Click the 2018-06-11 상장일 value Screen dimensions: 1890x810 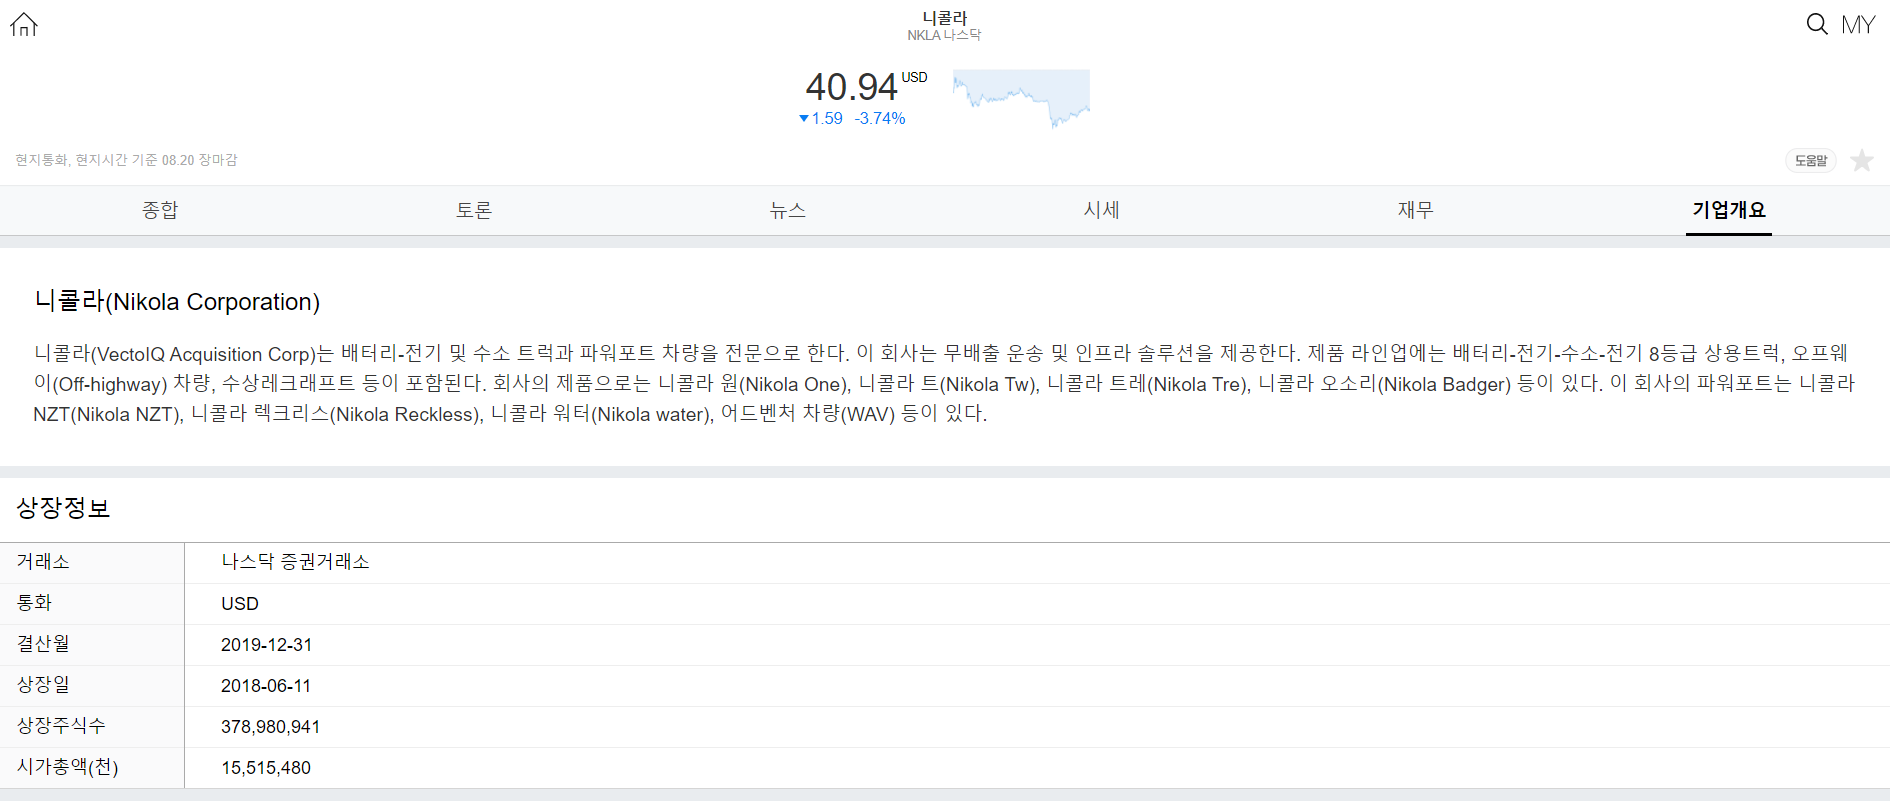click(x=266, y=686)
